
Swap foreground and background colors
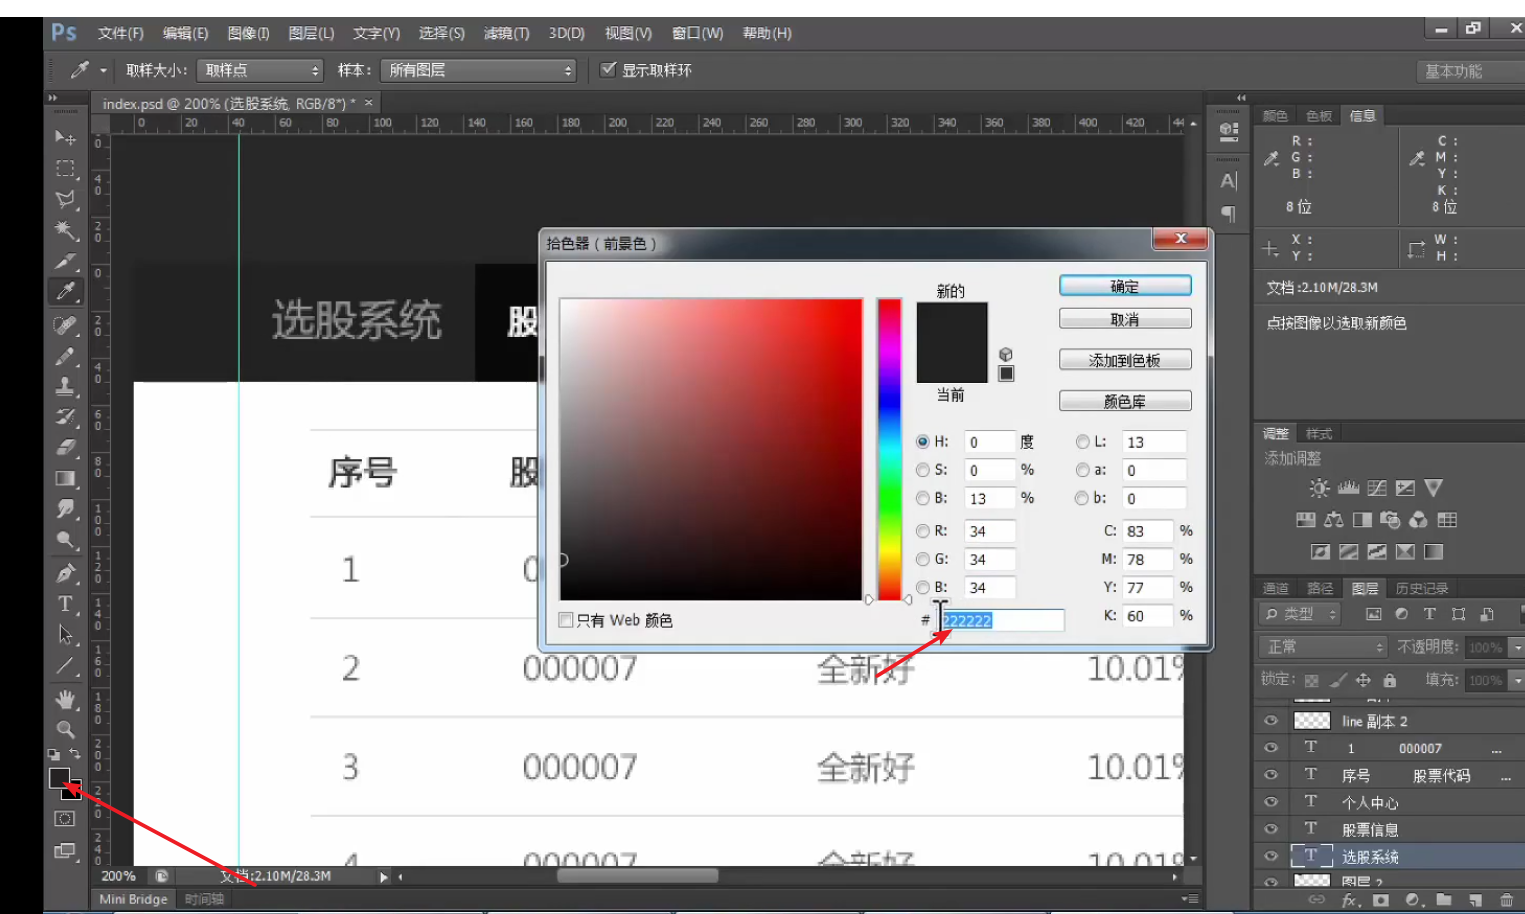(x=75, y=754)
